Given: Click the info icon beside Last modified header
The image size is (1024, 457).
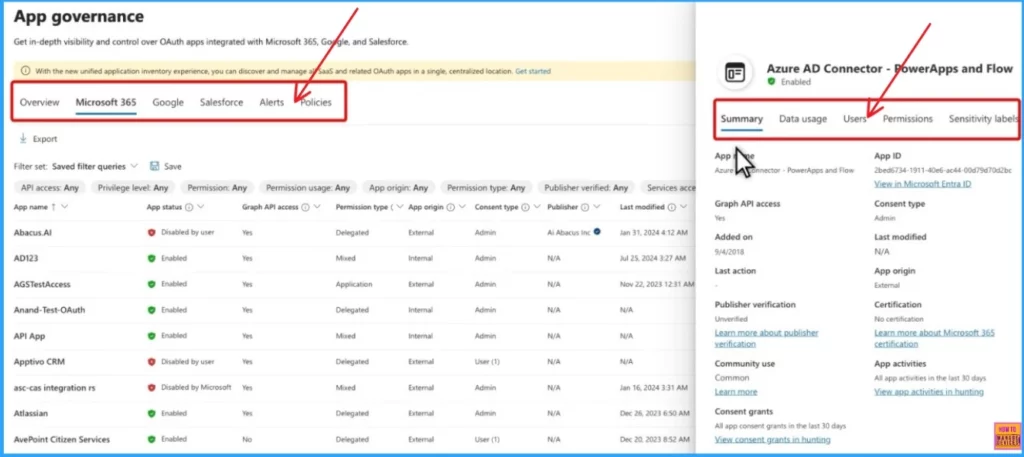Looking at the screenshot, I should 671,207.
